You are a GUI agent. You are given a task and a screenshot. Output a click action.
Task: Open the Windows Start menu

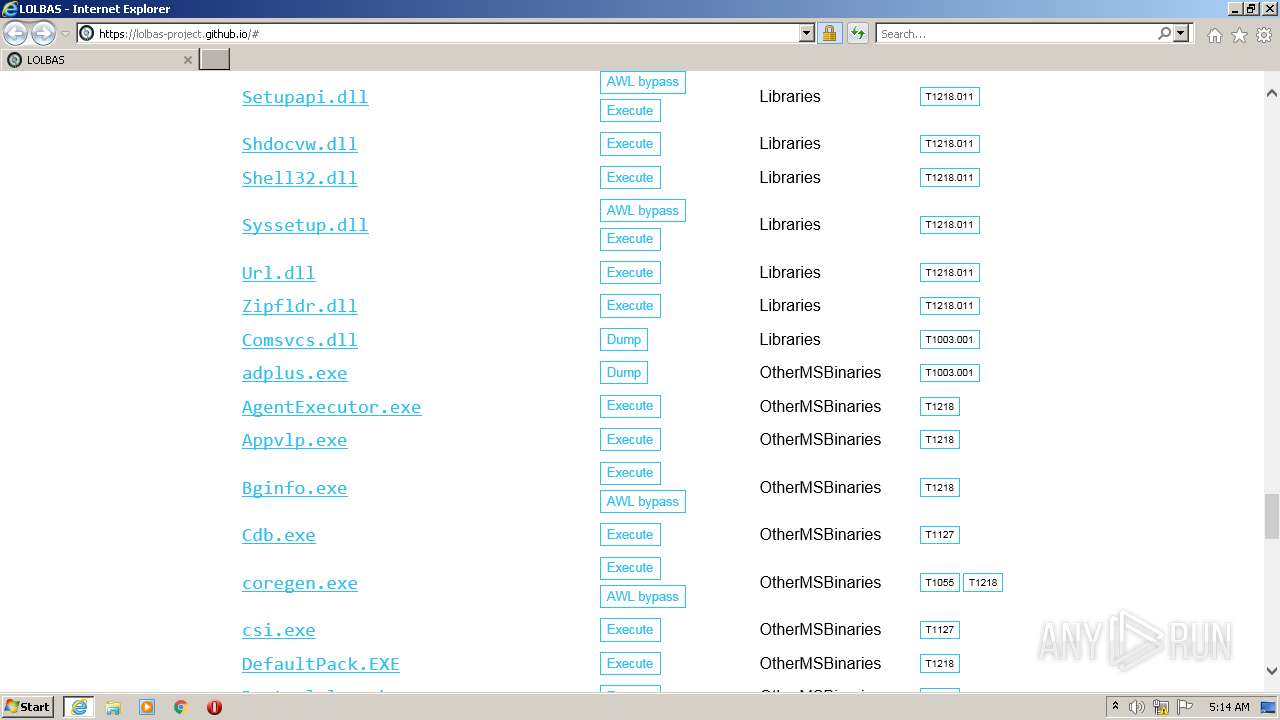point(28,707)
